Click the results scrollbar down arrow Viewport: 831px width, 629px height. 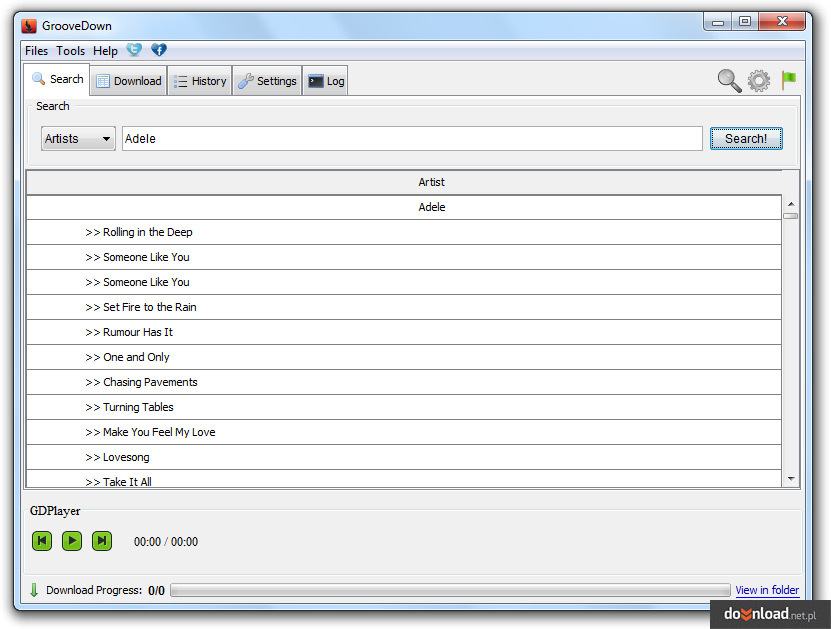[x=791, y=479]
